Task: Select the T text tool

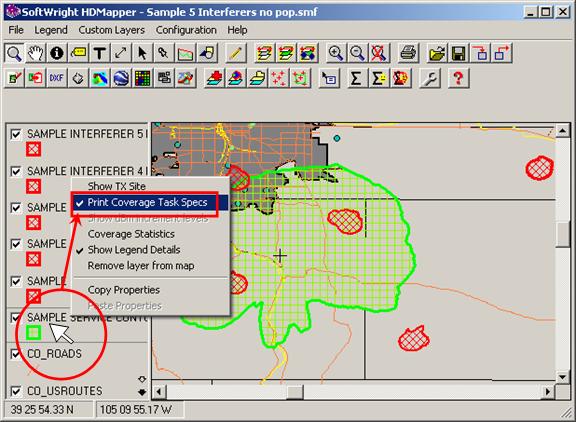Action: [100, 53]
